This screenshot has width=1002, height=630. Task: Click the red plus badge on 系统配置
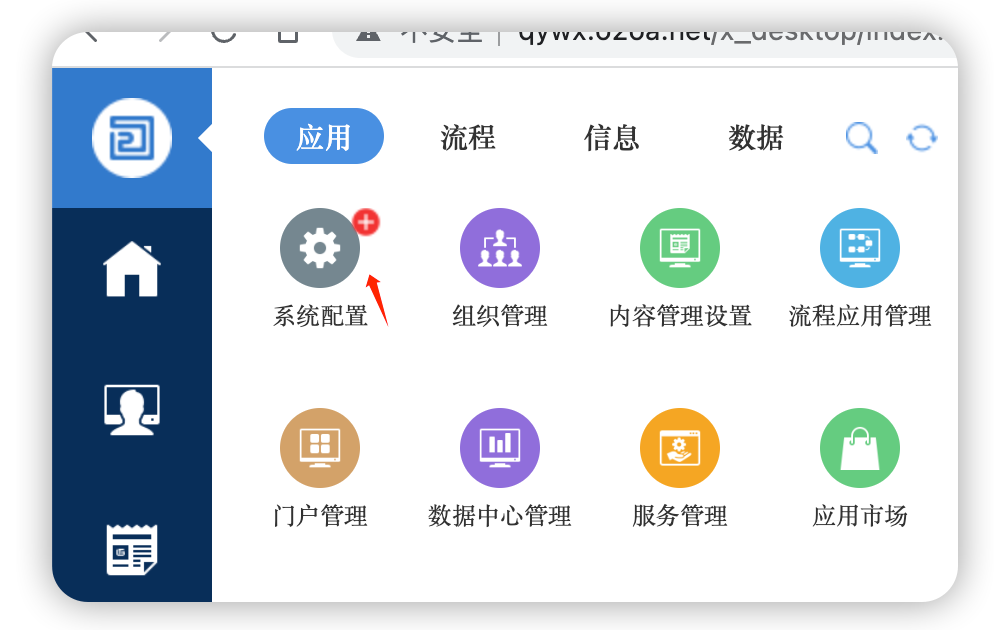367,222
